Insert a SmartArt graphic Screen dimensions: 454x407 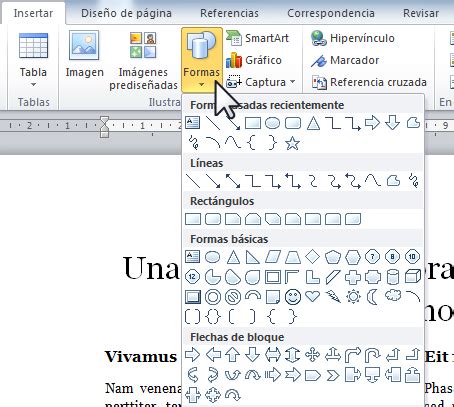pos(257,38)
